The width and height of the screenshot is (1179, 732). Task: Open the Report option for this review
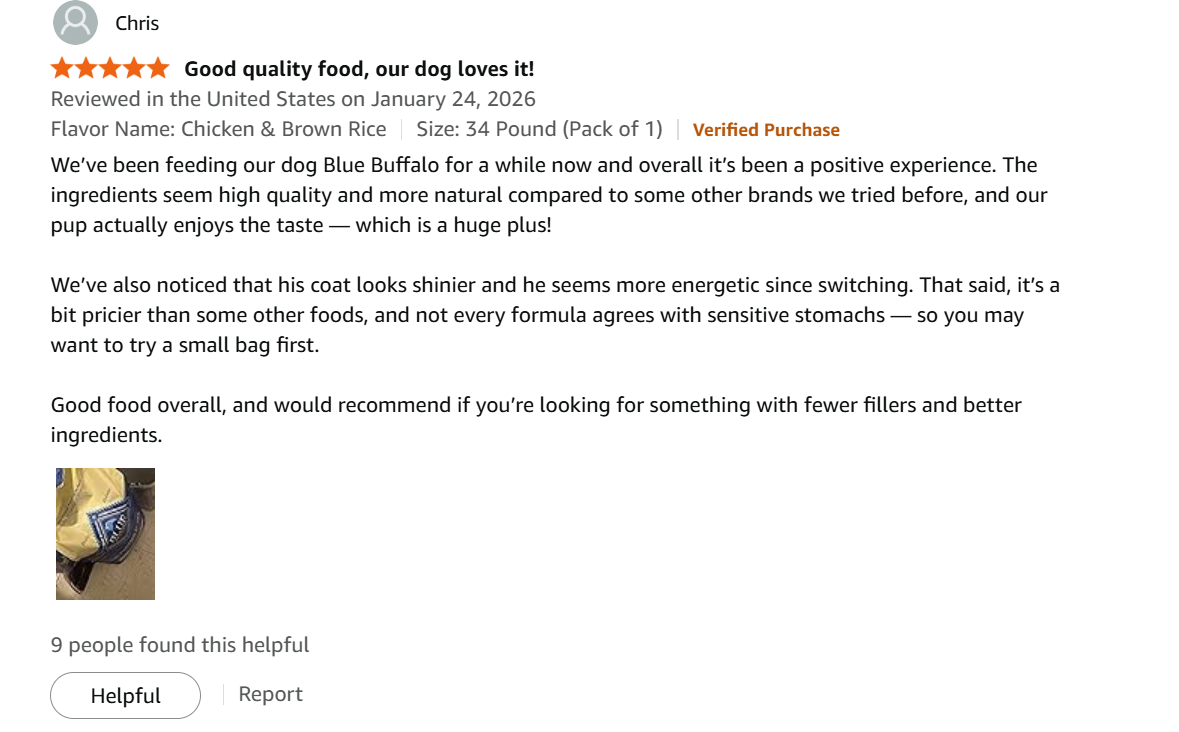pos(270,693)
